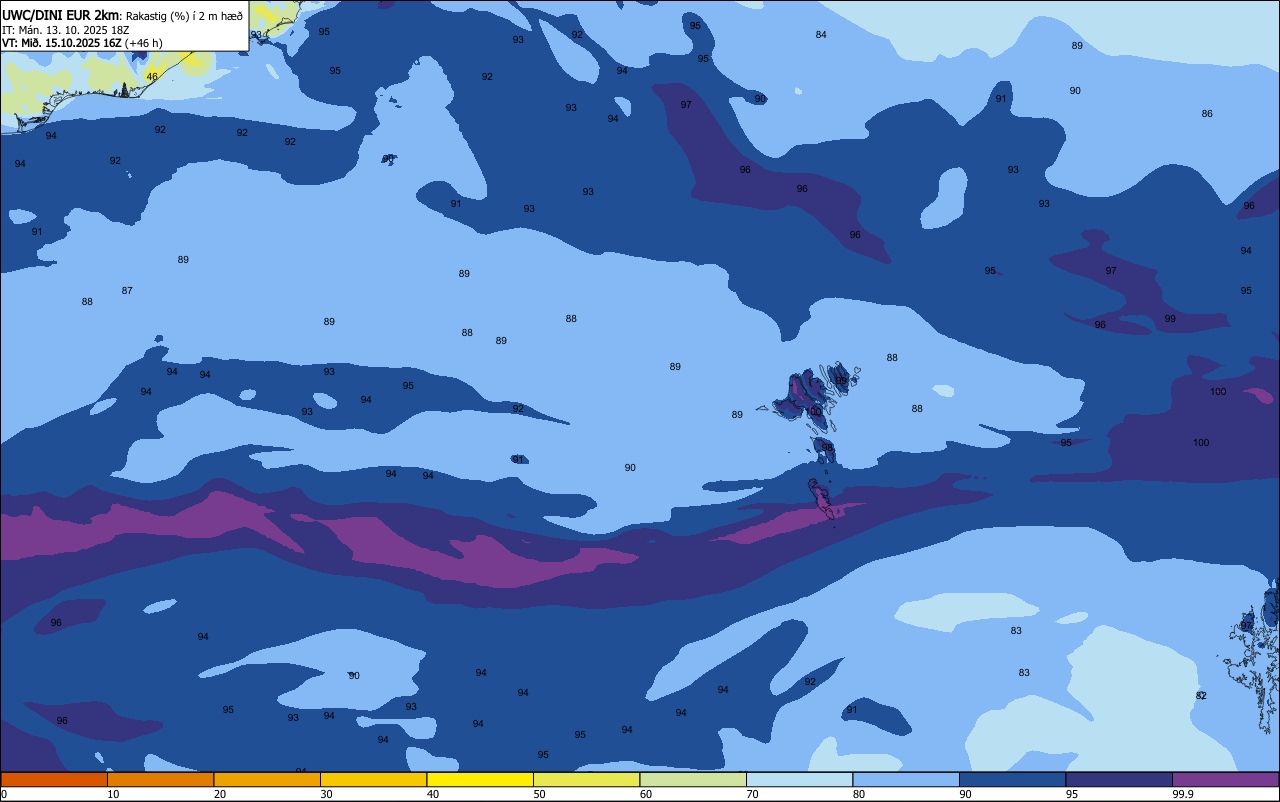
Task: Click the color scale tick label "30"
Action: 326,794
